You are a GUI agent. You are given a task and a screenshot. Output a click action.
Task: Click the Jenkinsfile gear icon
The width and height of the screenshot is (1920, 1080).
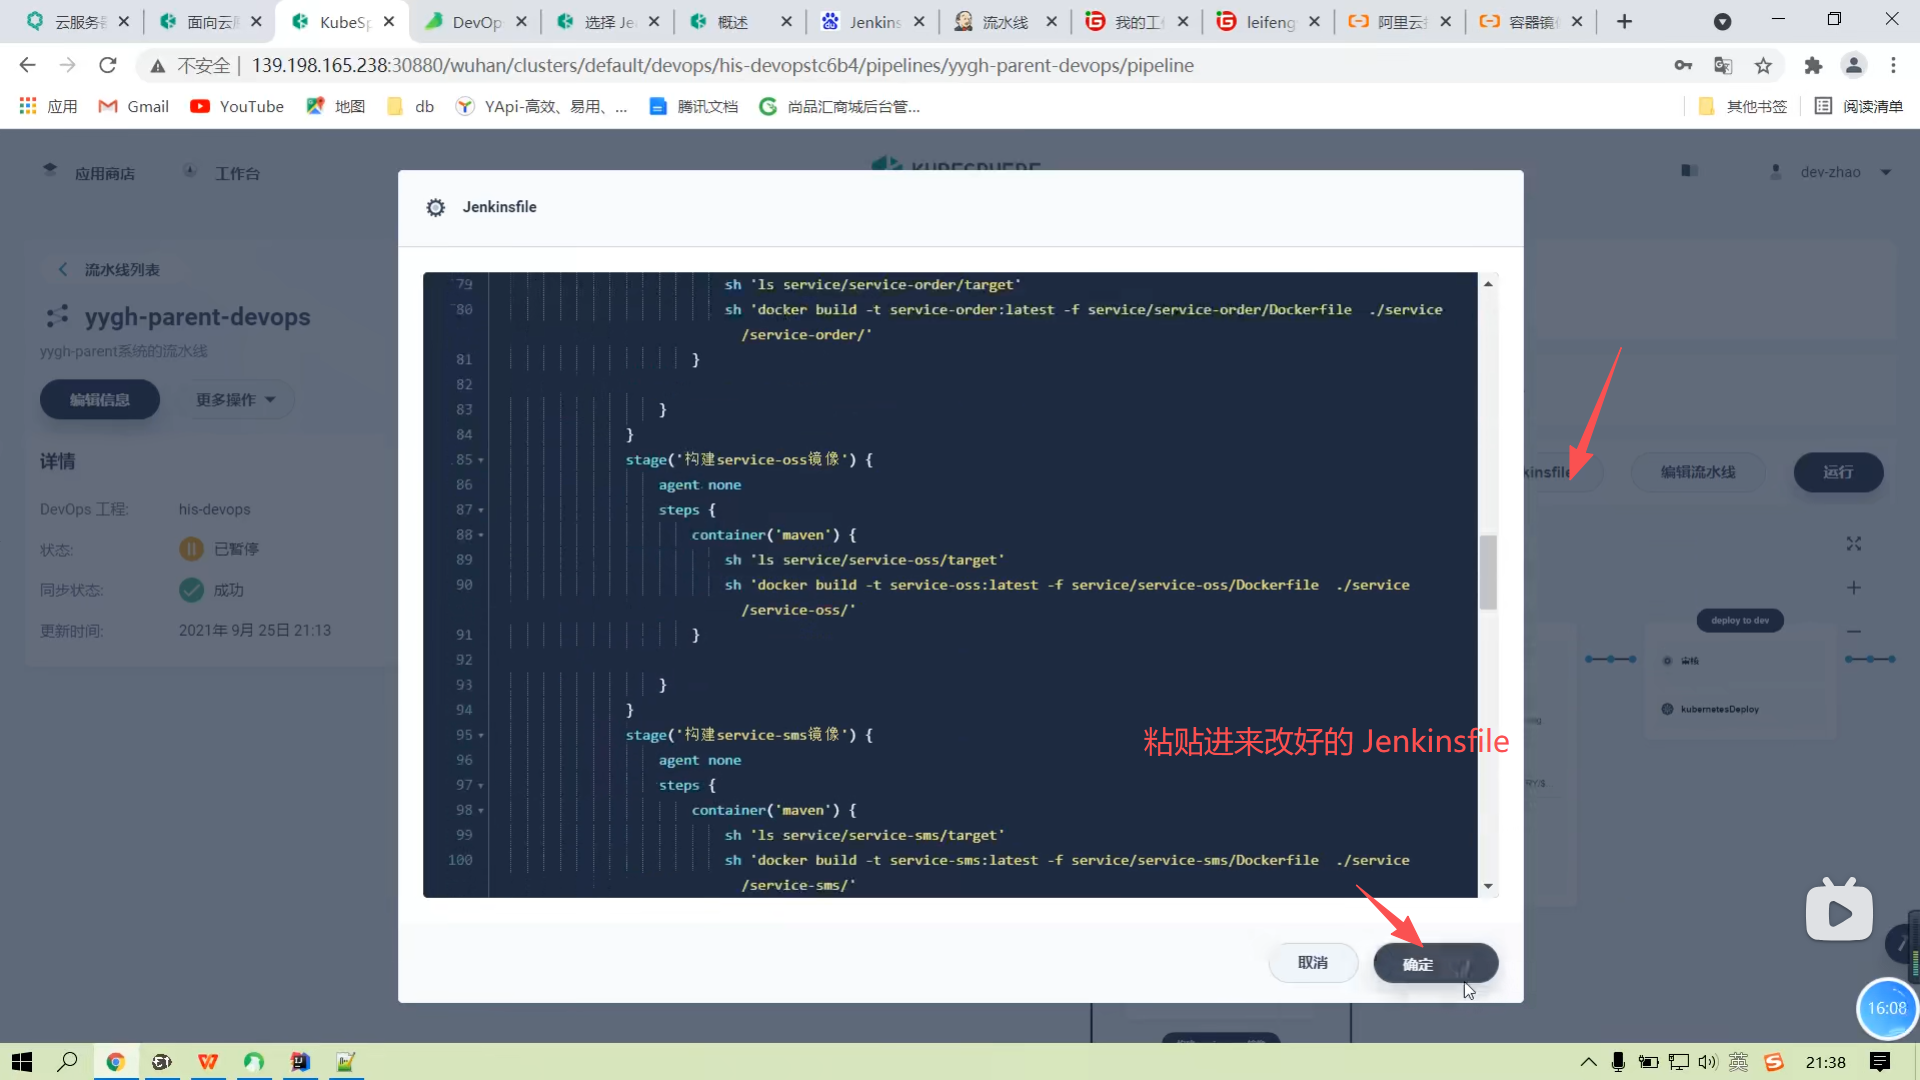(x=435, y=207)
